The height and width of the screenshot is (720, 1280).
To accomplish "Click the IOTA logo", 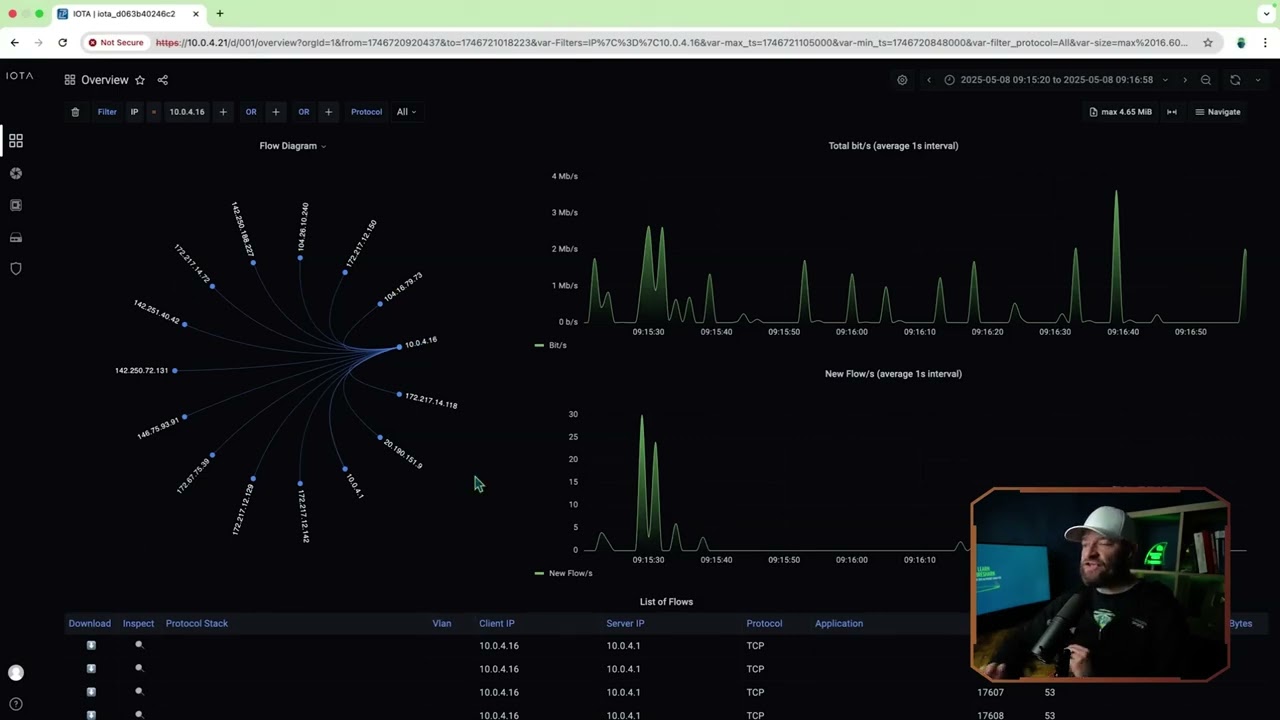I will tap(19, 76).
